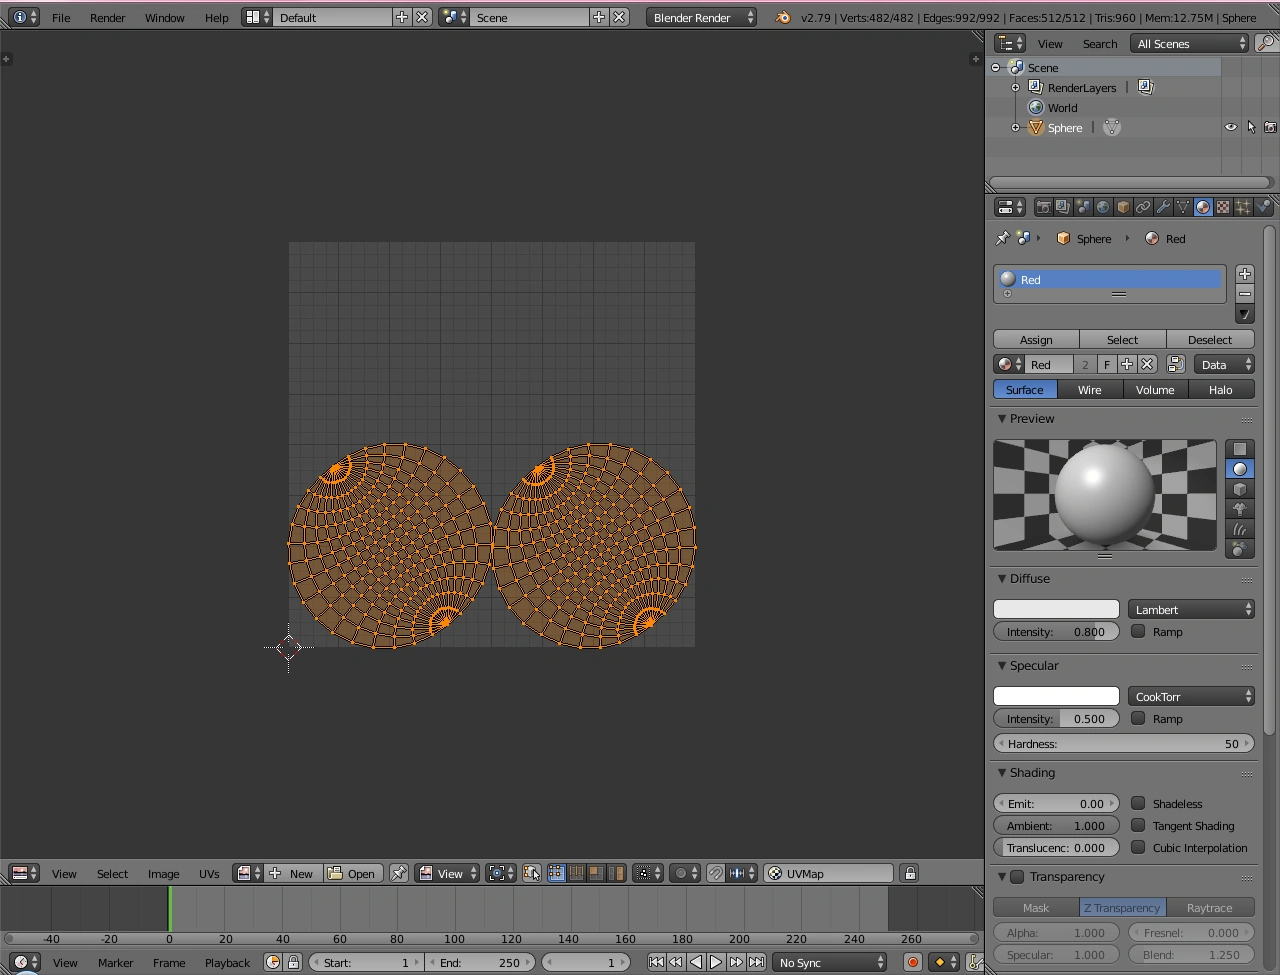This screenshot has width=1280, height=975.
Task: Open the Render properties tab (camera icon)
Action: pos(1043,207)
